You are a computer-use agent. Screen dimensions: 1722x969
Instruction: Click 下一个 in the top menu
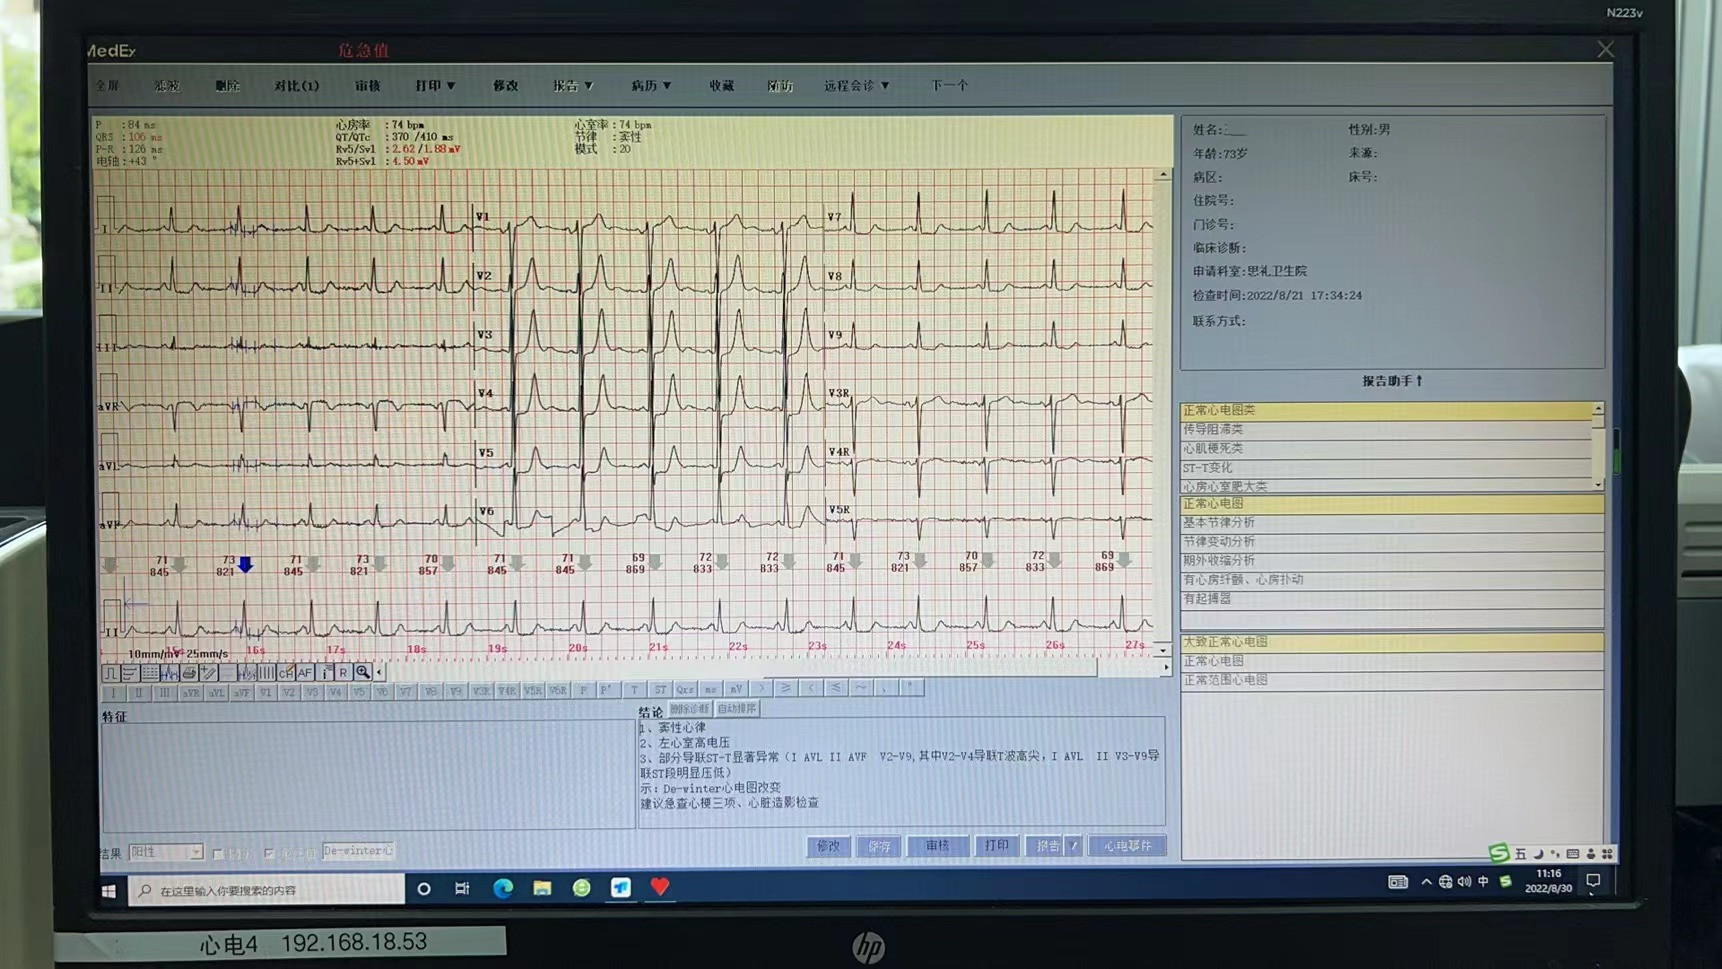(949, 86)
